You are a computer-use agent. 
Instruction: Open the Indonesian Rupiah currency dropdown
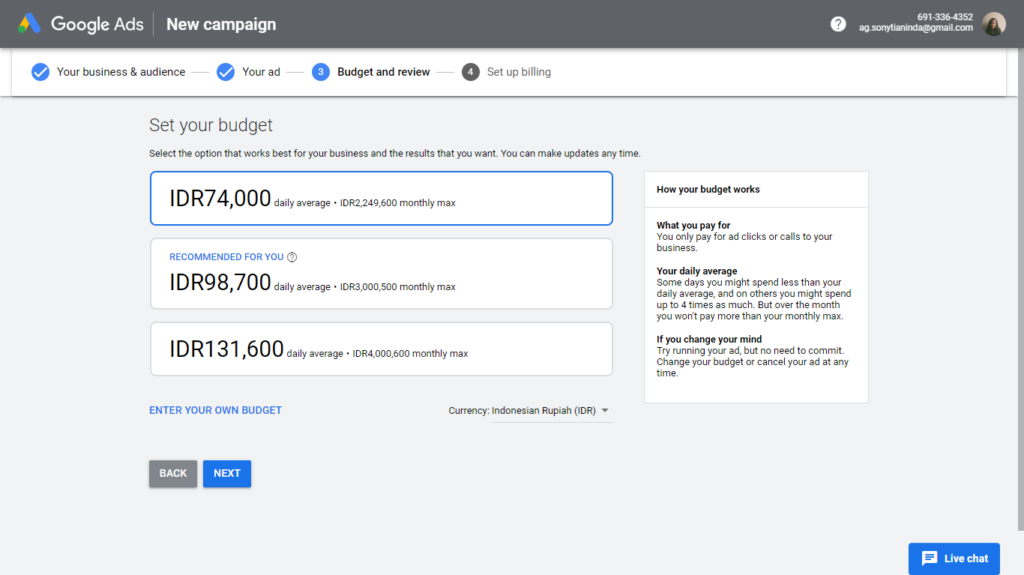click(543, 411)
